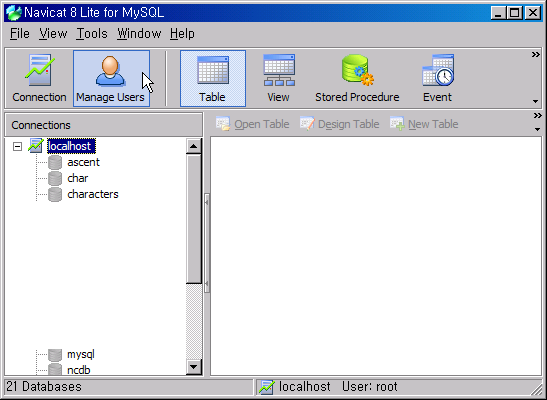This screenshot has height=400, width=547.
Task: Select the ascent database
Action: 84,162
